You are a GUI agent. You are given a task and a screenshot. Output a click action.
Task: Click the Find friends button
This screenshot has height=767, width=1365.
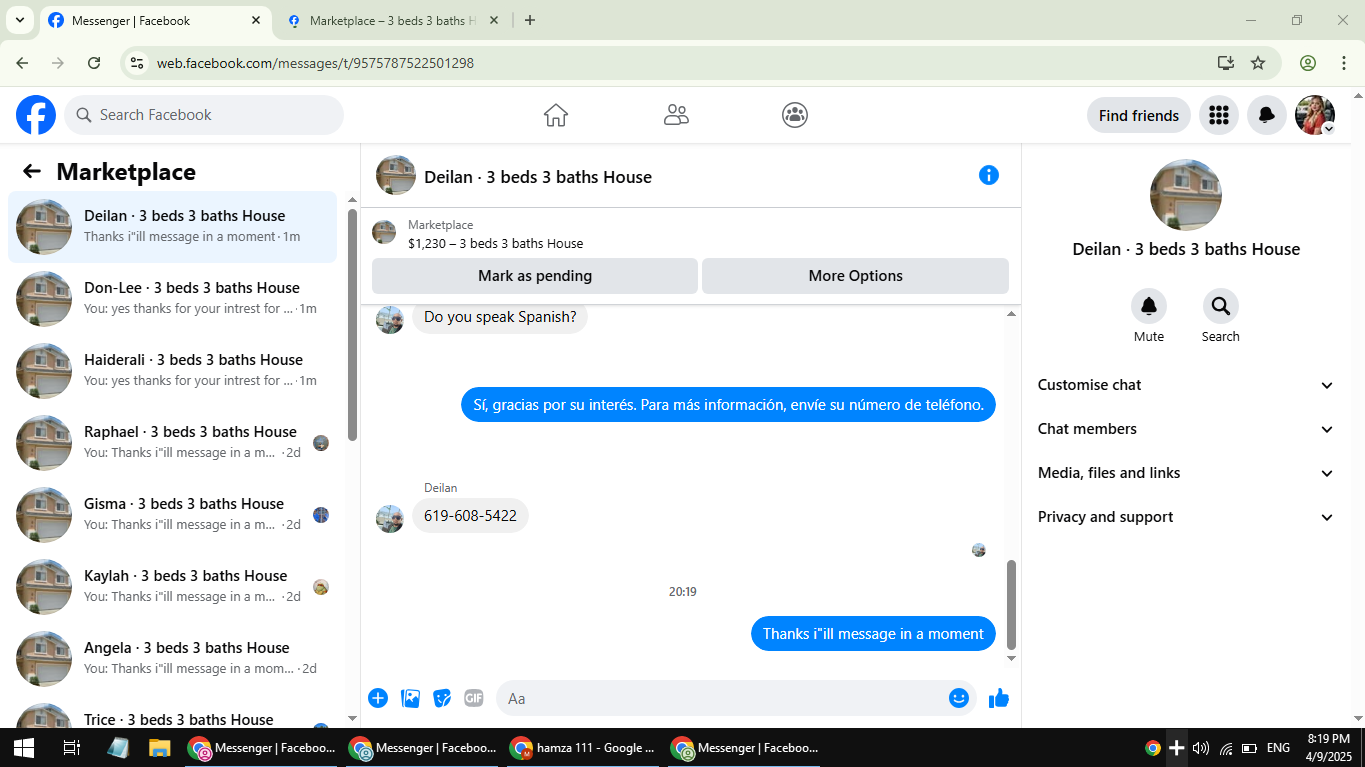coord(1139,115)
